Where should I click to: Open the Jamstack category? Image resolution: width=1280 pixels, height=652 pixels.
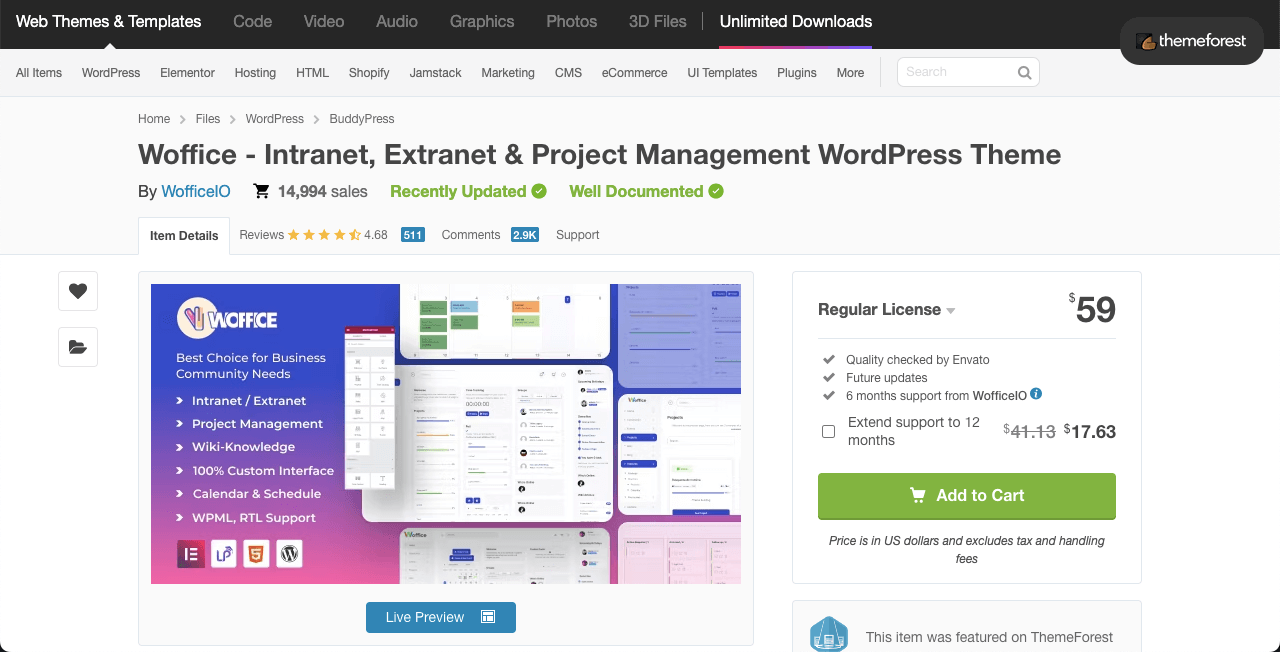[436, 73]
